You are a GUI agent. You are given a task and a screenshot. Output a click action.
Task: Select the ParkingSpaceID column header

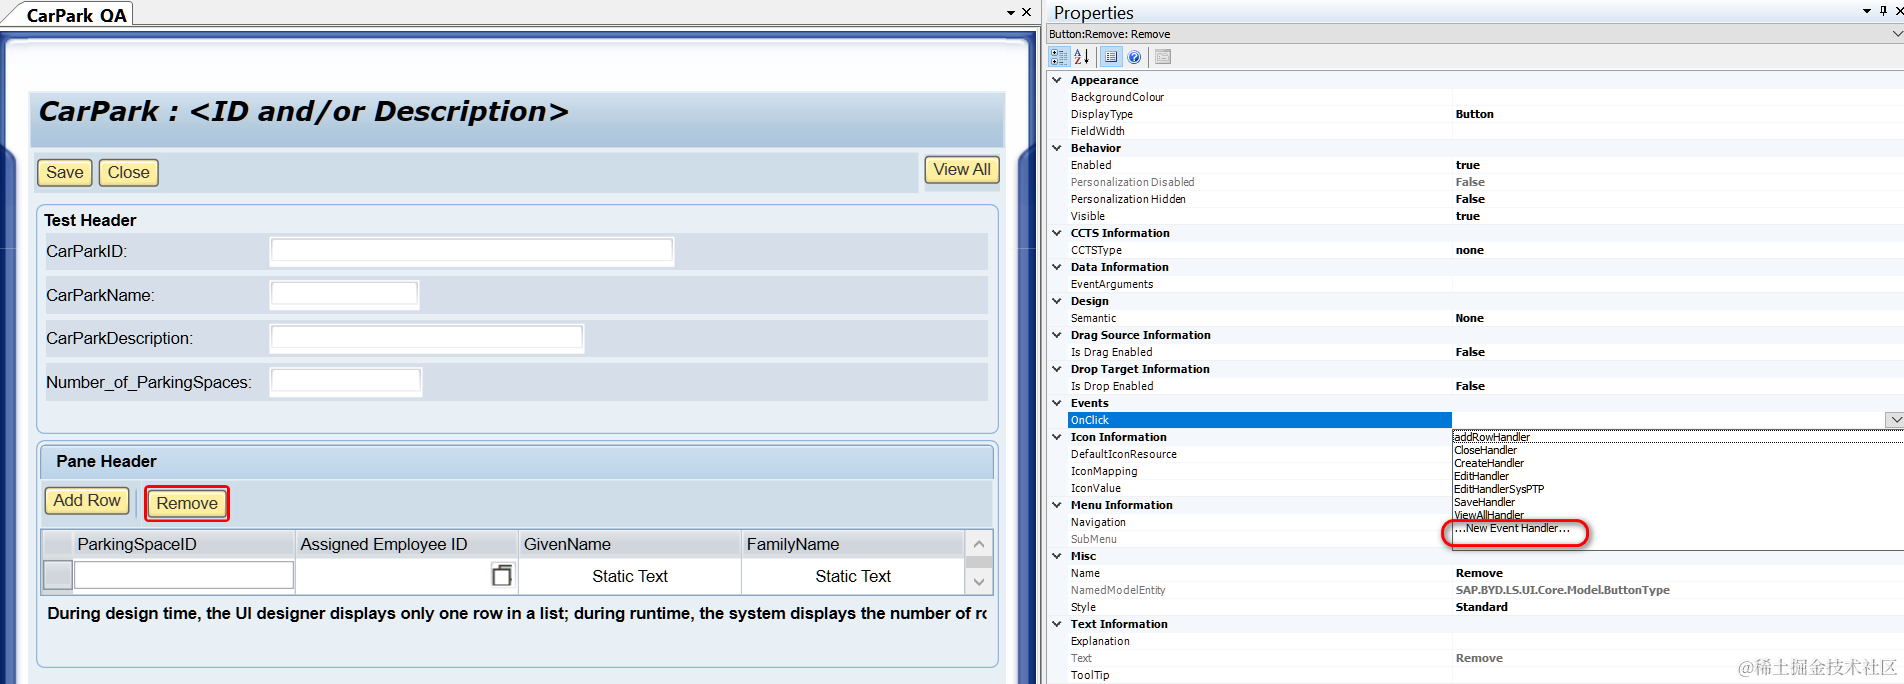point(184,544)
